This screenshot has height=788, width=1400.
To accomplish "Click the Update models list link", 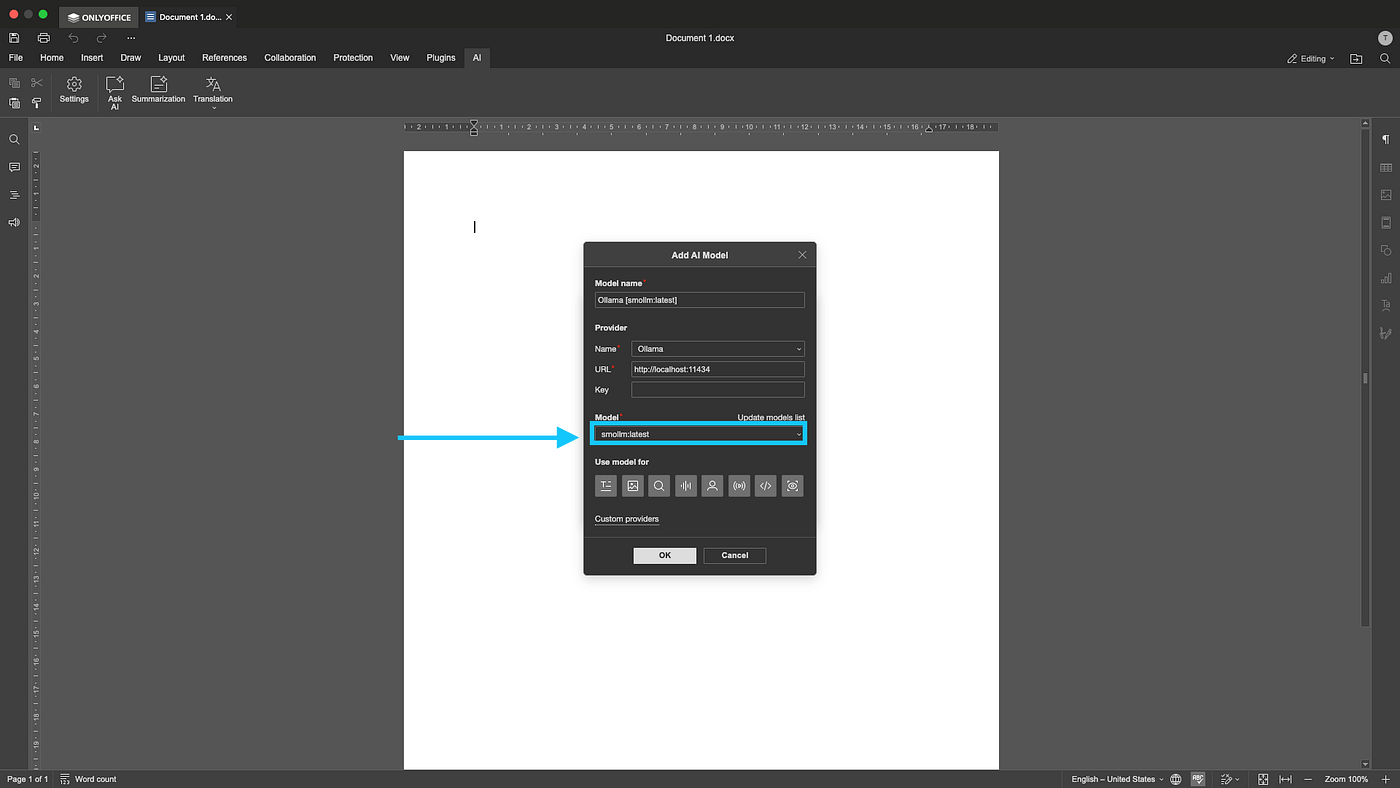I will [771, 417].
